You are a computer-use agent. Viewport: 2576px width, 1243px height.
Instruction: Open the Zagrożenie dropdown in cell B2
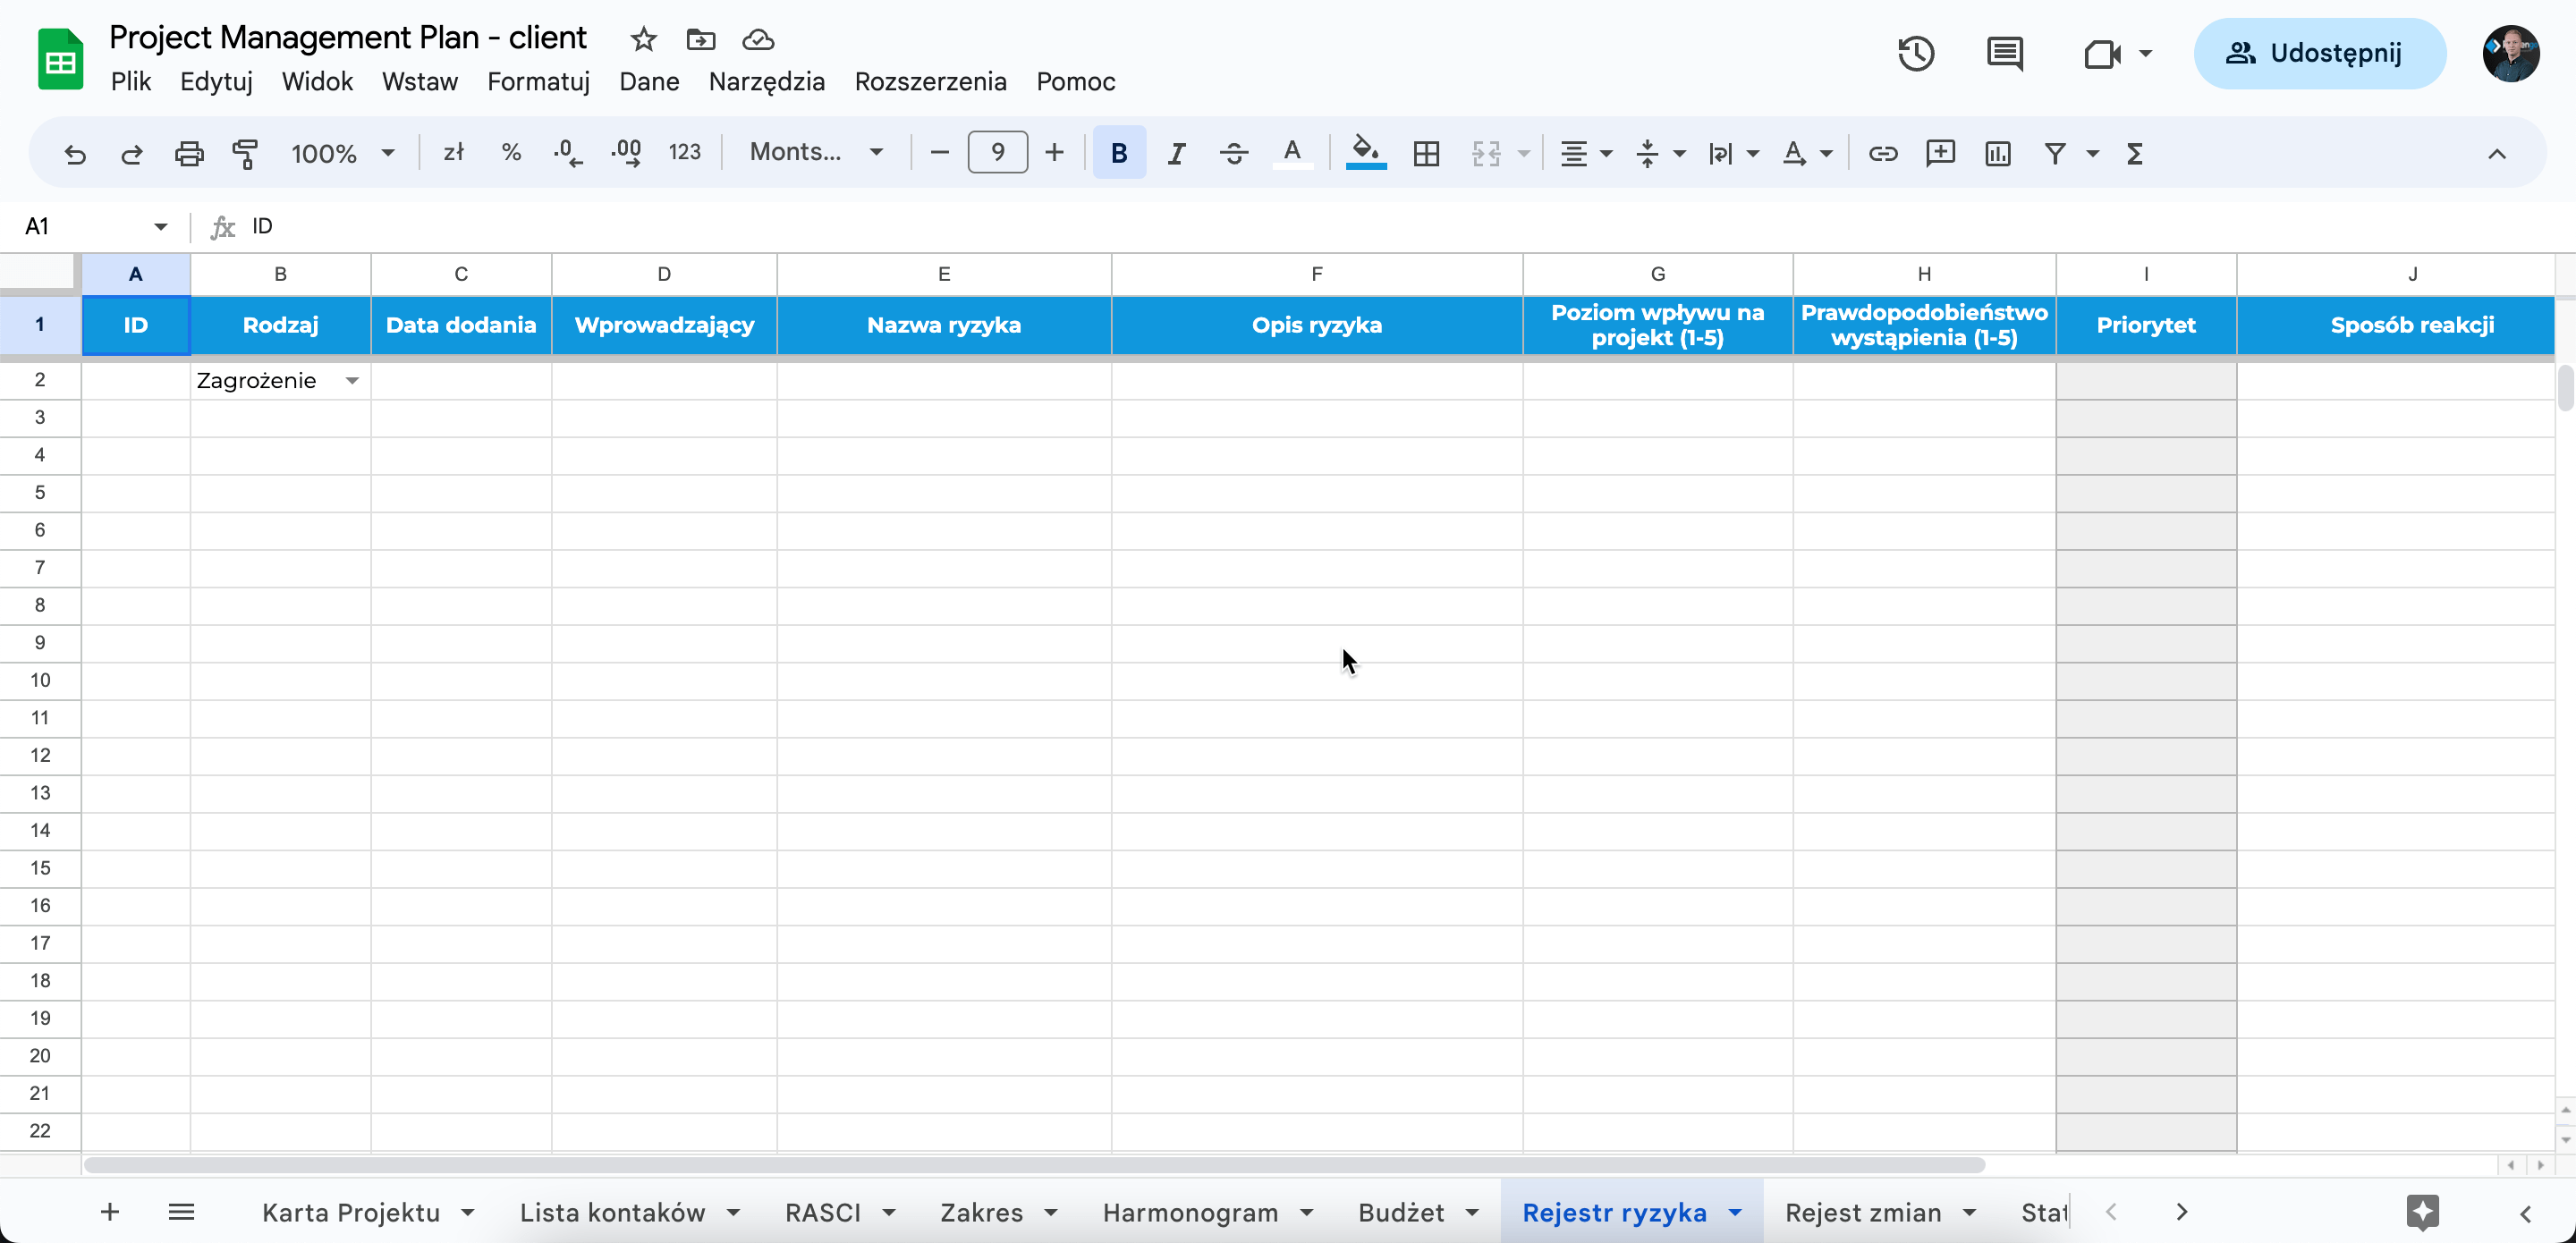(352, 381)
